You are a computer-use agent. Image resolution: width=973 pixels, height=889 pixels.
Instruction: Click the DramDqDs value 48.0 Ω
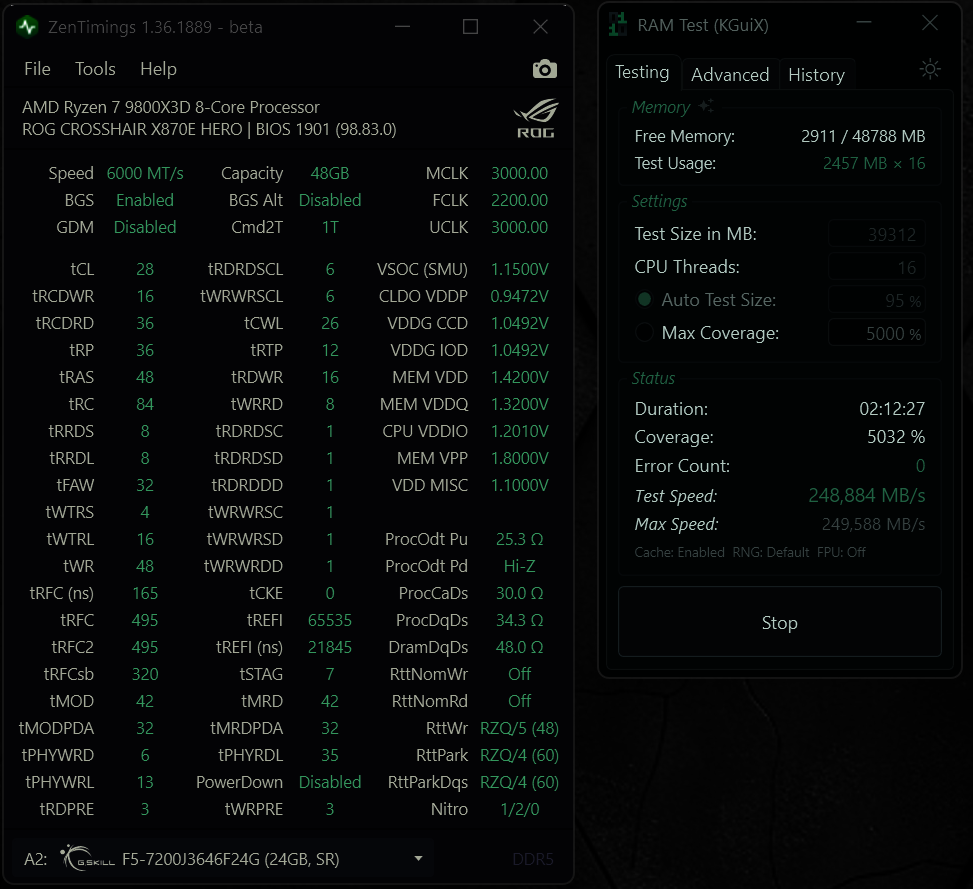[x=519, y=647]
